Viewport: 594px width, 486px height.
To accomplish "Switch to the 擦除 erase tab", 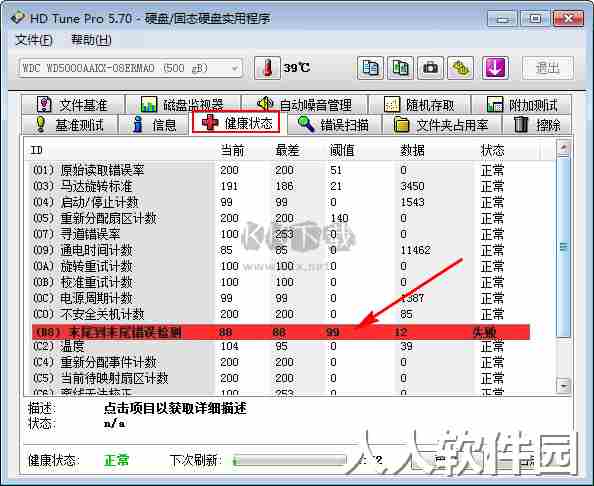I will pyautogui.click(x=537, y=125).
